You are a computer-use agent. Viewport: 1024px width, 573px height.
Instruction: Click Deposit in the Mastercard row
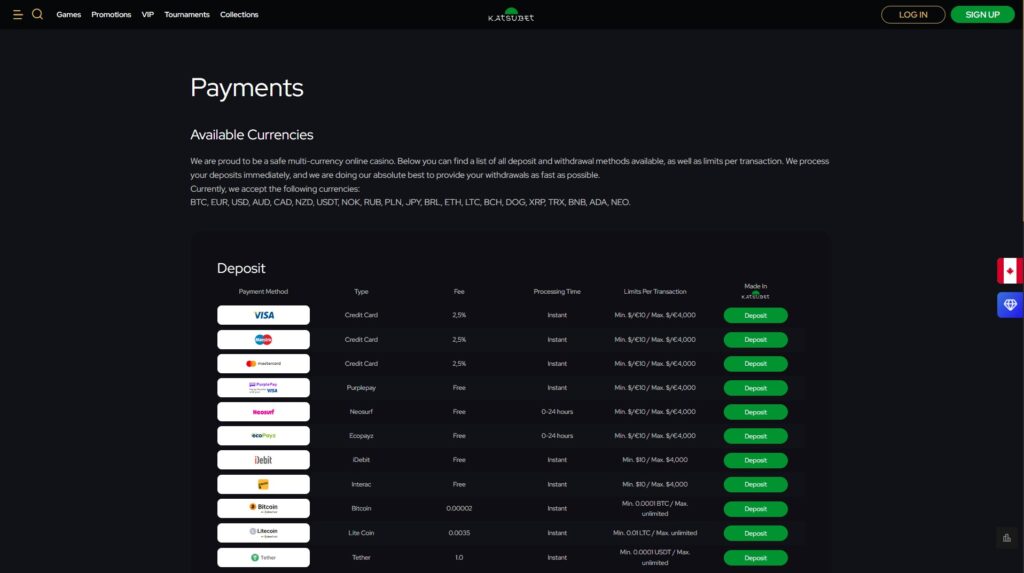(756, 364)
